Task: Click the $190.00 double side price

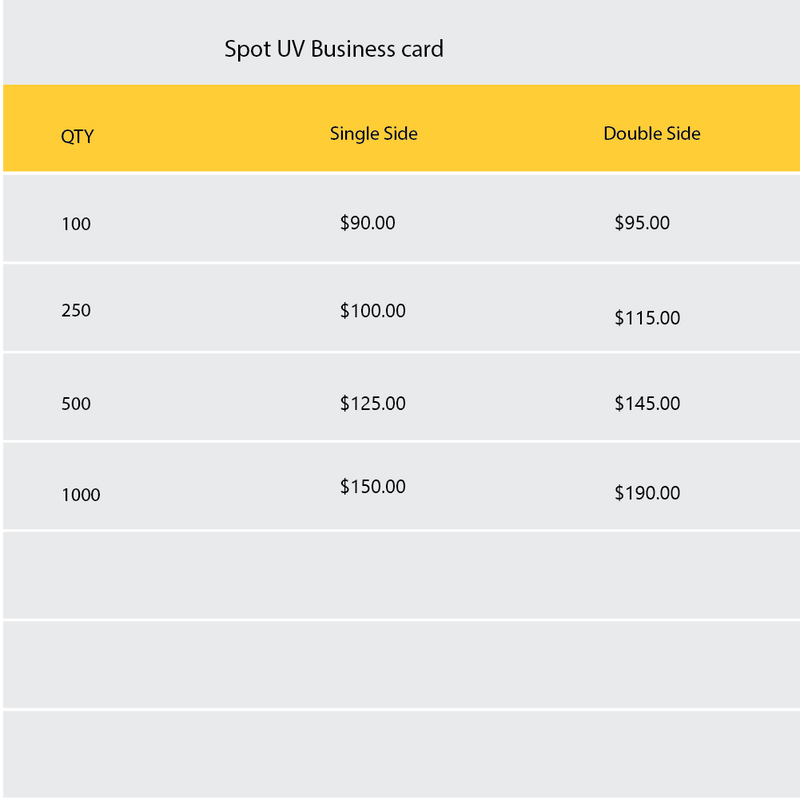Action: click(647, 493)
